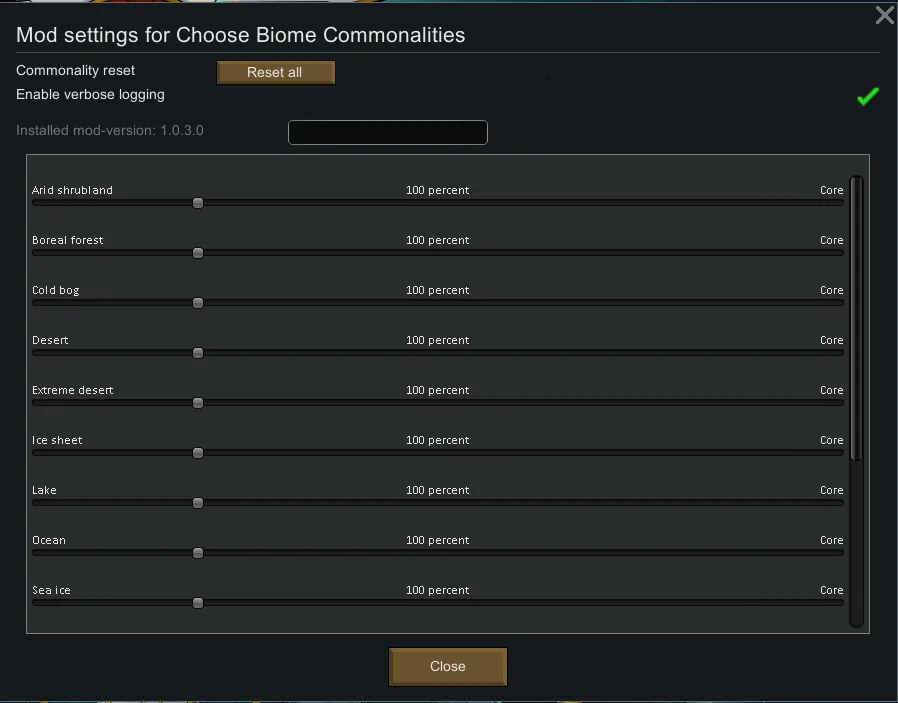Click the Ocean biome label
898x703 pixels.
(49, 540)
